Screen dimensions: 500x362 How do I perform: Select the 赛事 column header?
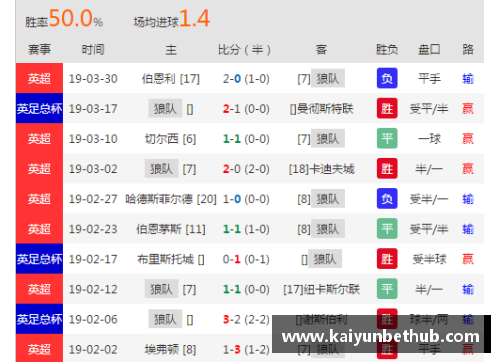tap(39, 50)
